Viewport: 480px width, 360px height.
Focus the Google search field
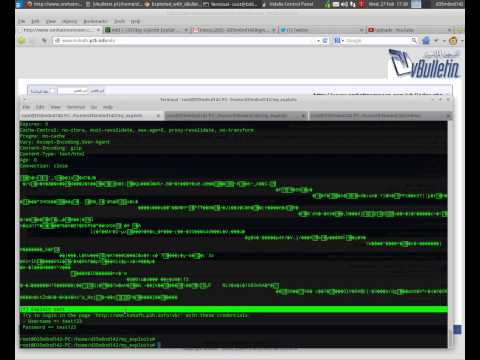click(378, 40)
